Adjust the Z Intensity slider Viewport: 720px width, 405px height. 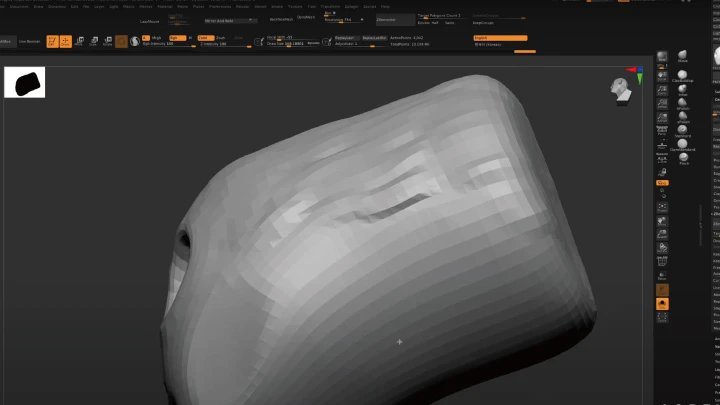pos(225,44)
